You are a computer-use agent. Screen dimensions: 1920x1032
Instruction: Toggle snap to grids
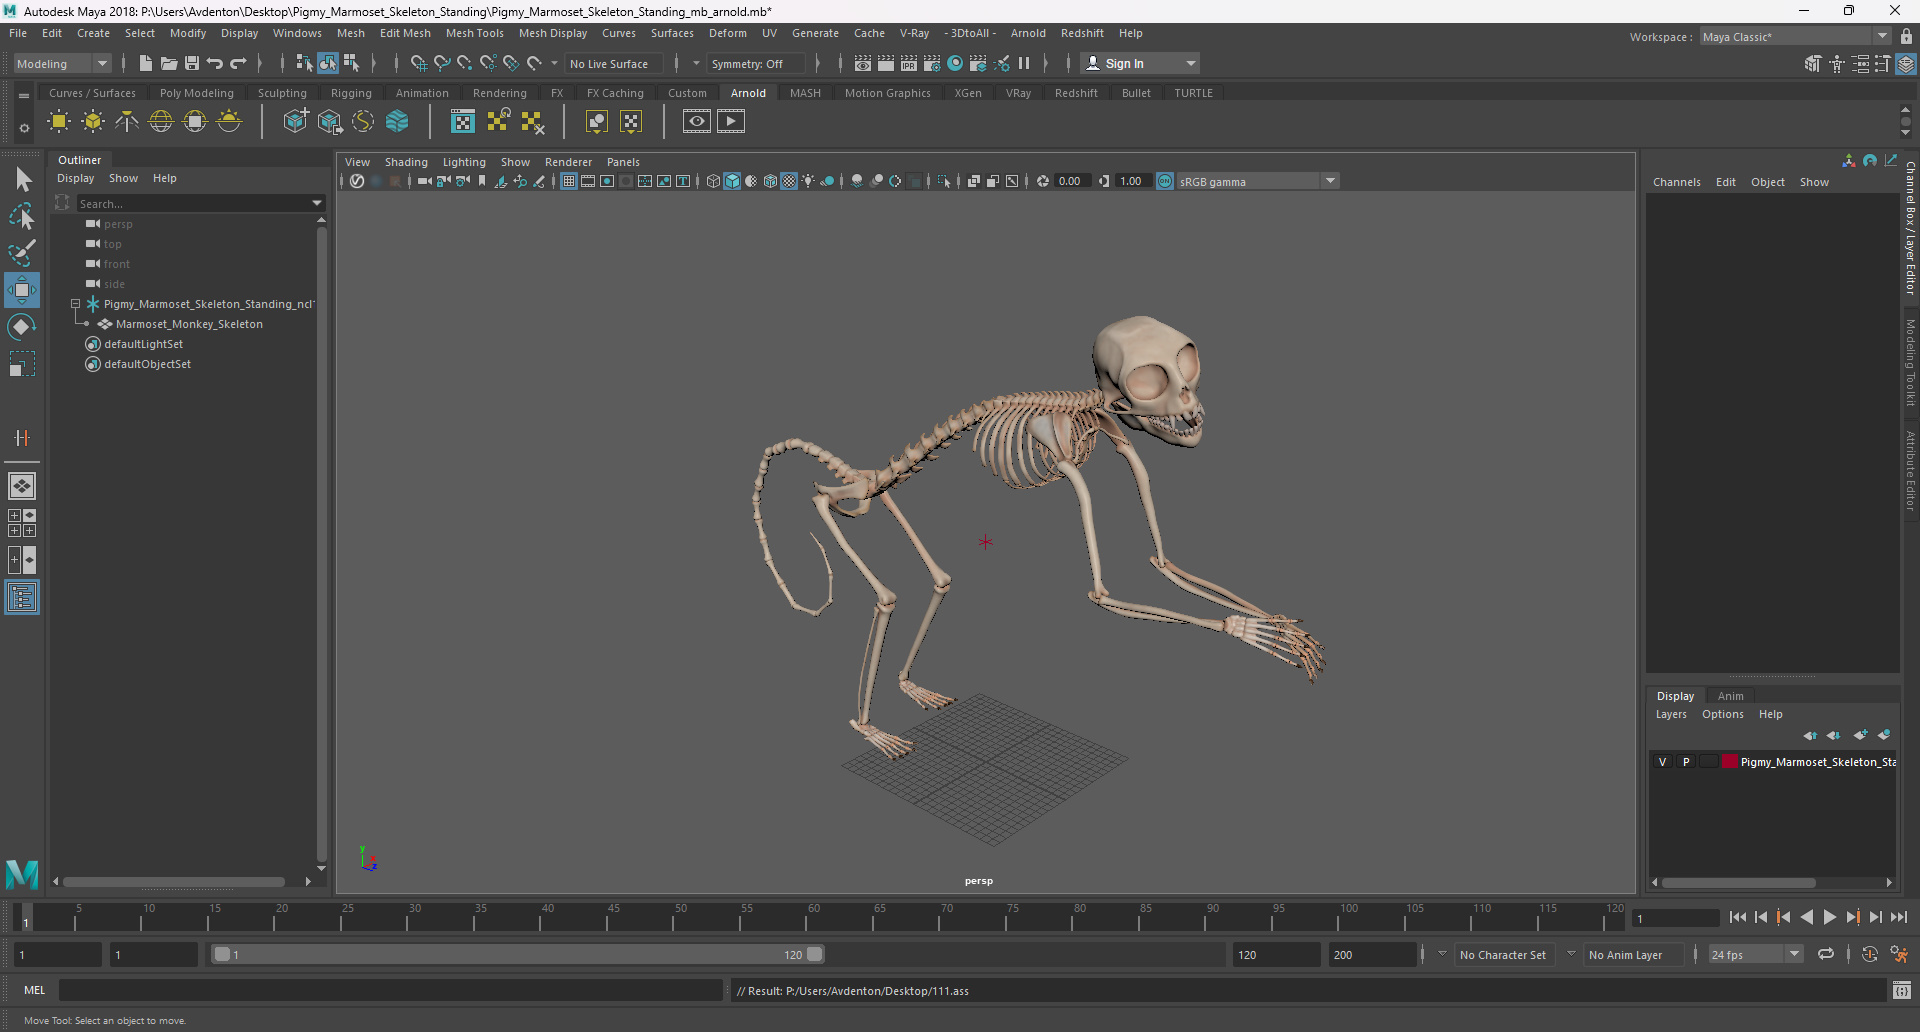tap(418, 63)
